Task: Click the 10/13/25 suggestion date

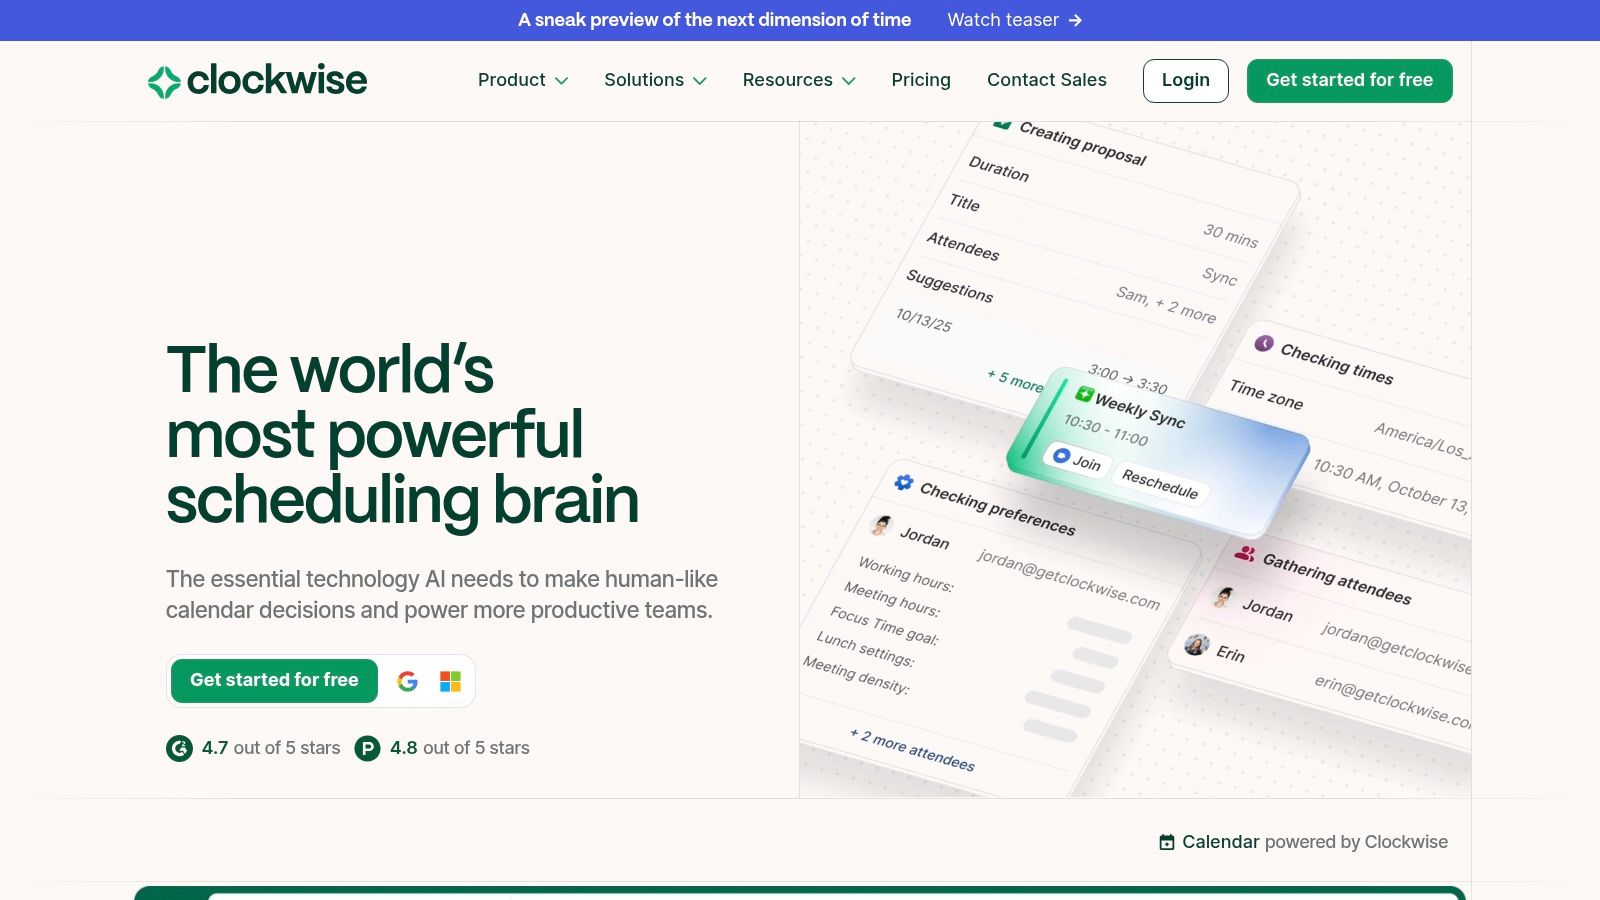Action: click(924, 320)
